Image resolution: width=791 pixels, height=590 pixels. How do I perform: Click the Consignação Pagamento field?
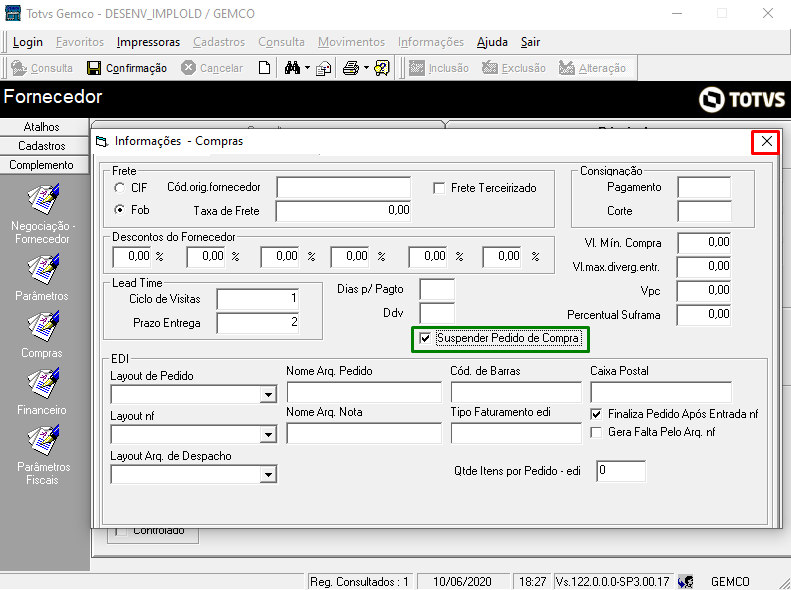pos(704,188)
